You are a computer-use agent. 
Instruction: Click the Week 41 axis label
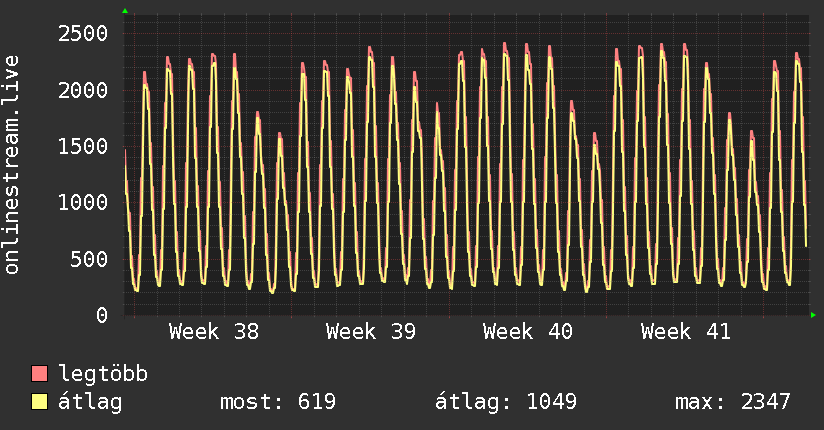(686, 332)
